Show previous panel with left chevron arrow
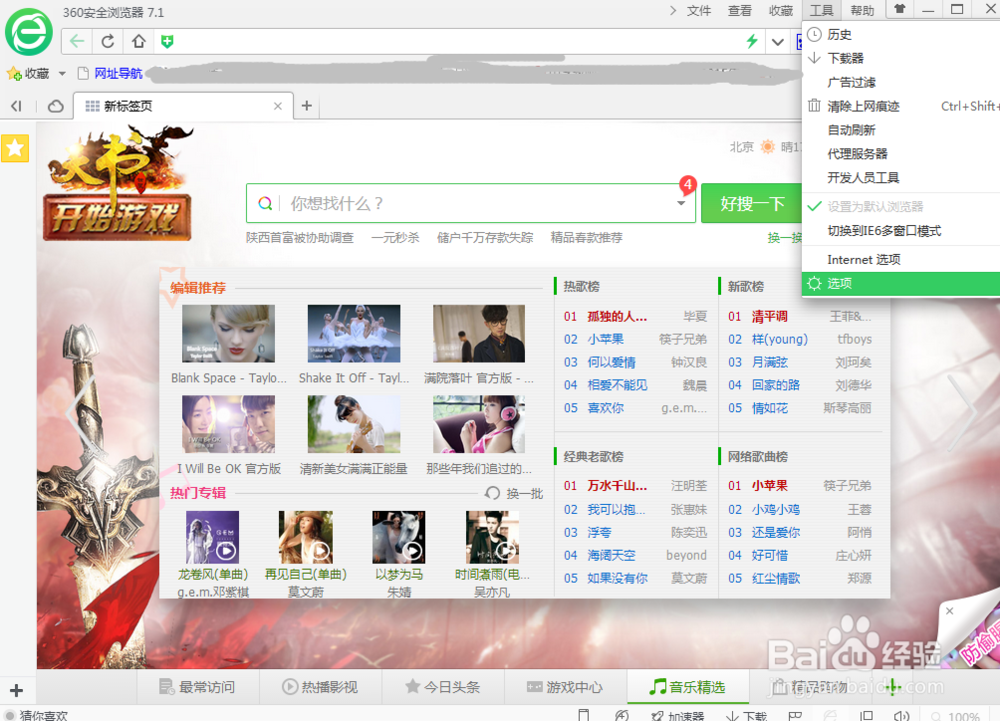The height and width of the screenshot is (721, 1000). pyautogui.click(x=80, y=413)
